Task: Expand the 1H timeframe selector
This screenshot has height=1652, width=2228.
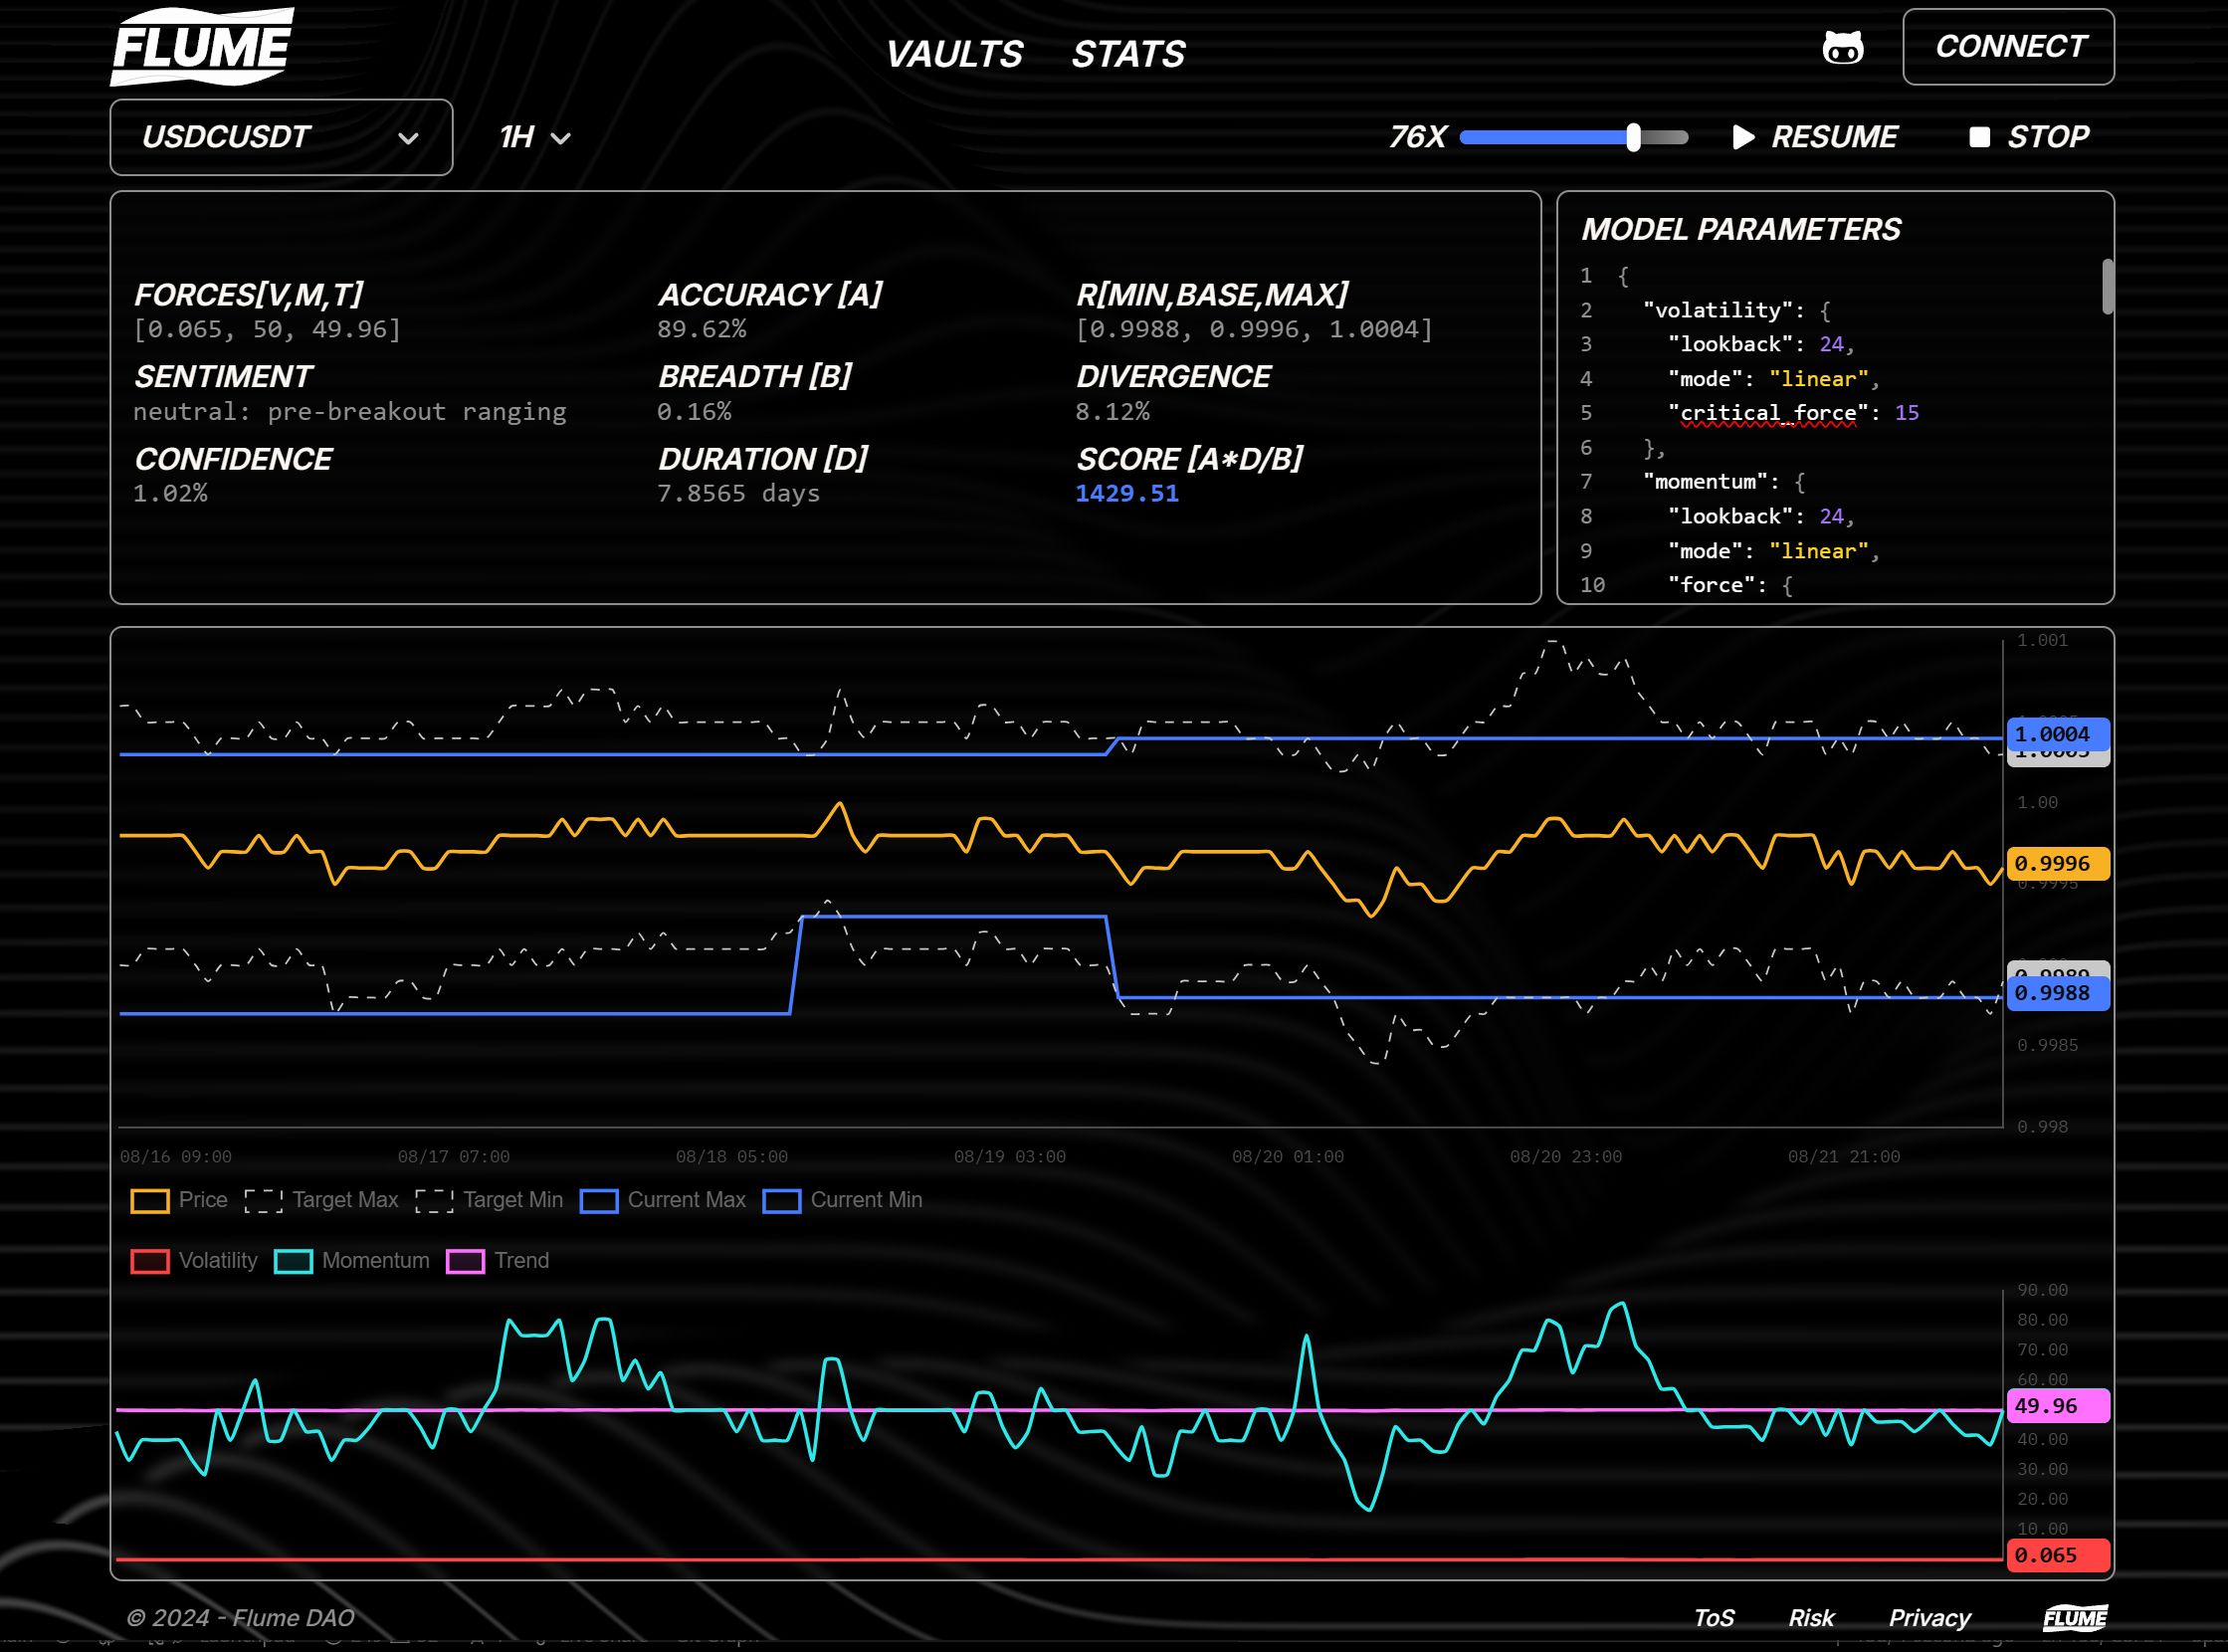Action: point(535,137)
